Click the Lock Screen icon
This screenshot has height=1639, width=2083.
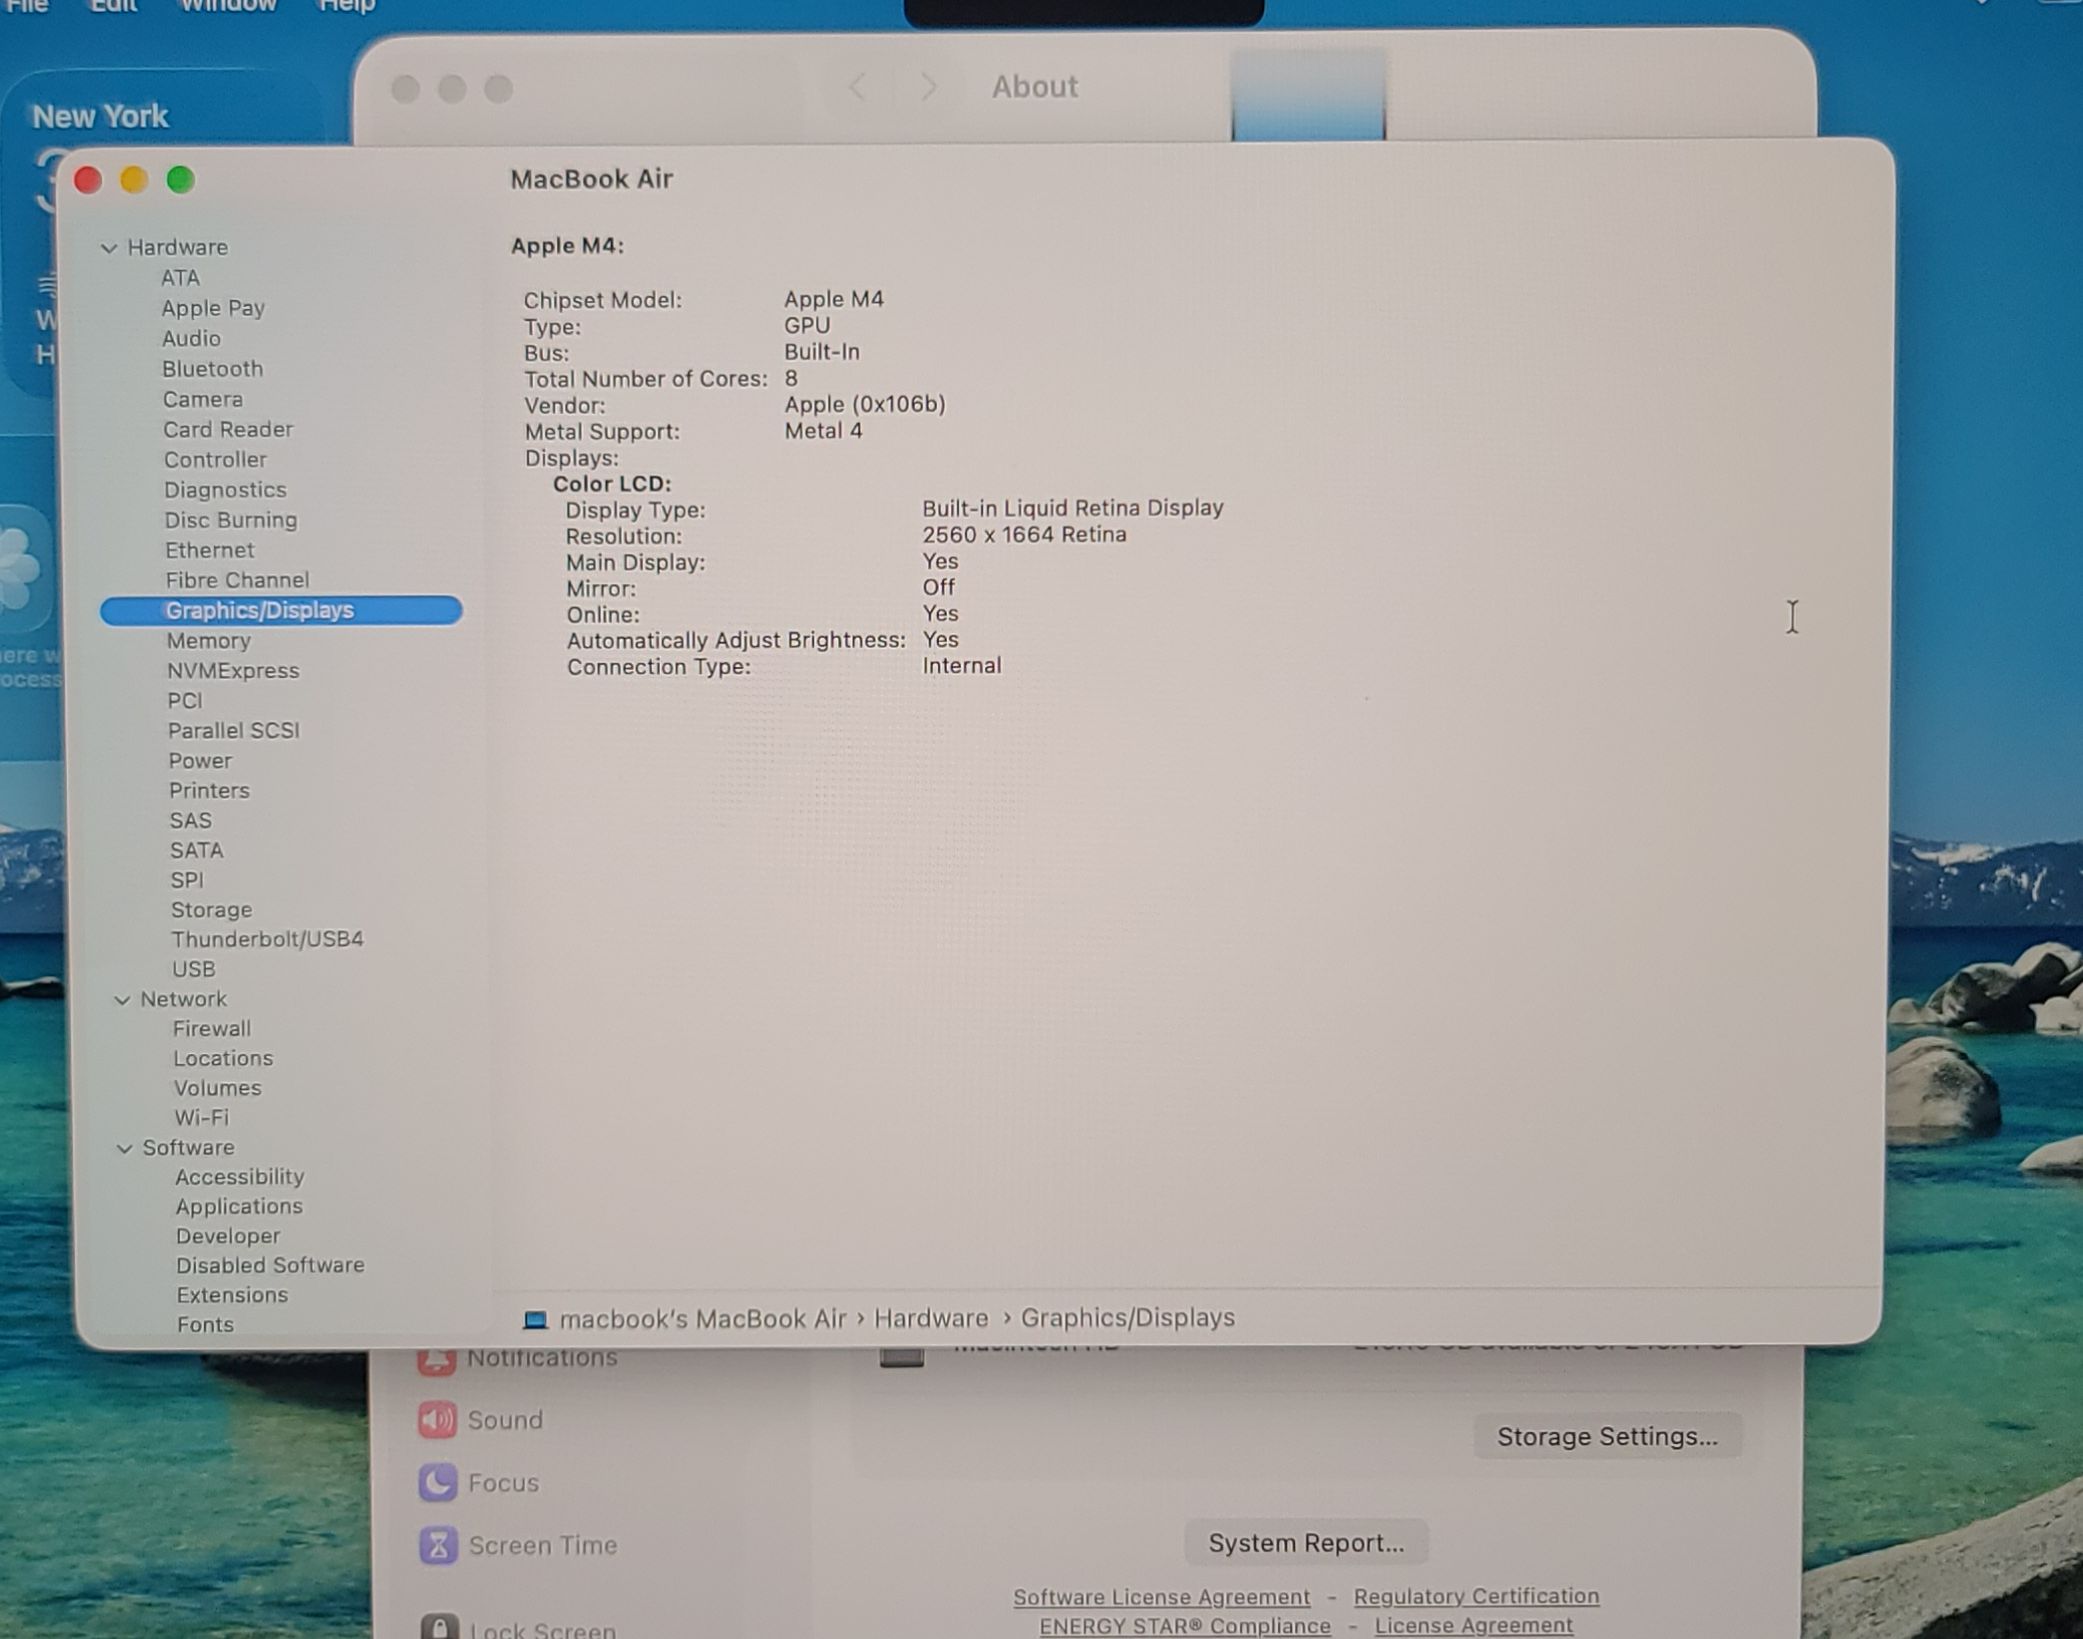439,1627
